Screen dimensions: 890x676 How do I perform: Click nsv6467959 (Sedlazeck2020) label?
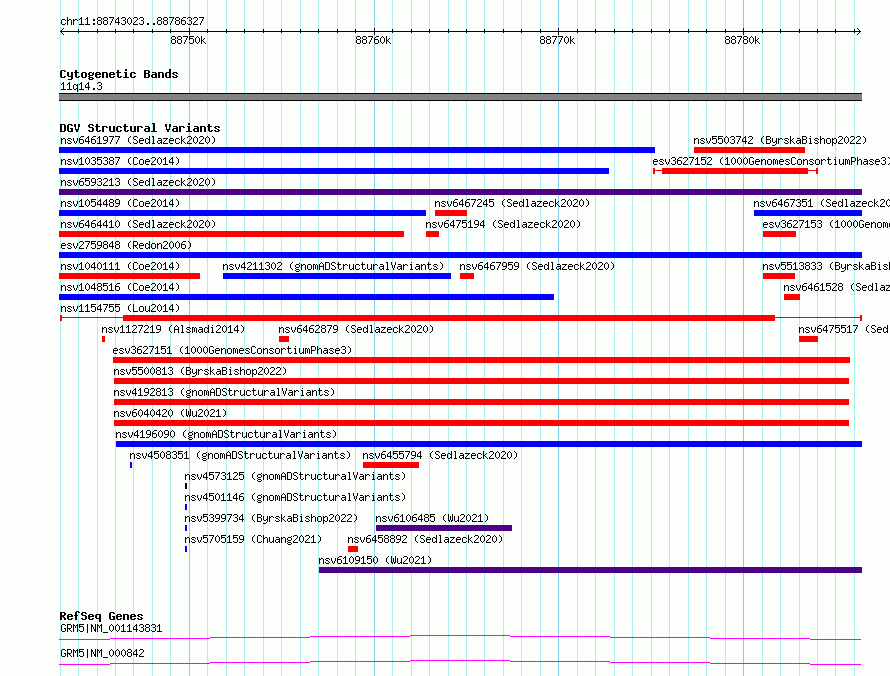click(x=537, y=266)
